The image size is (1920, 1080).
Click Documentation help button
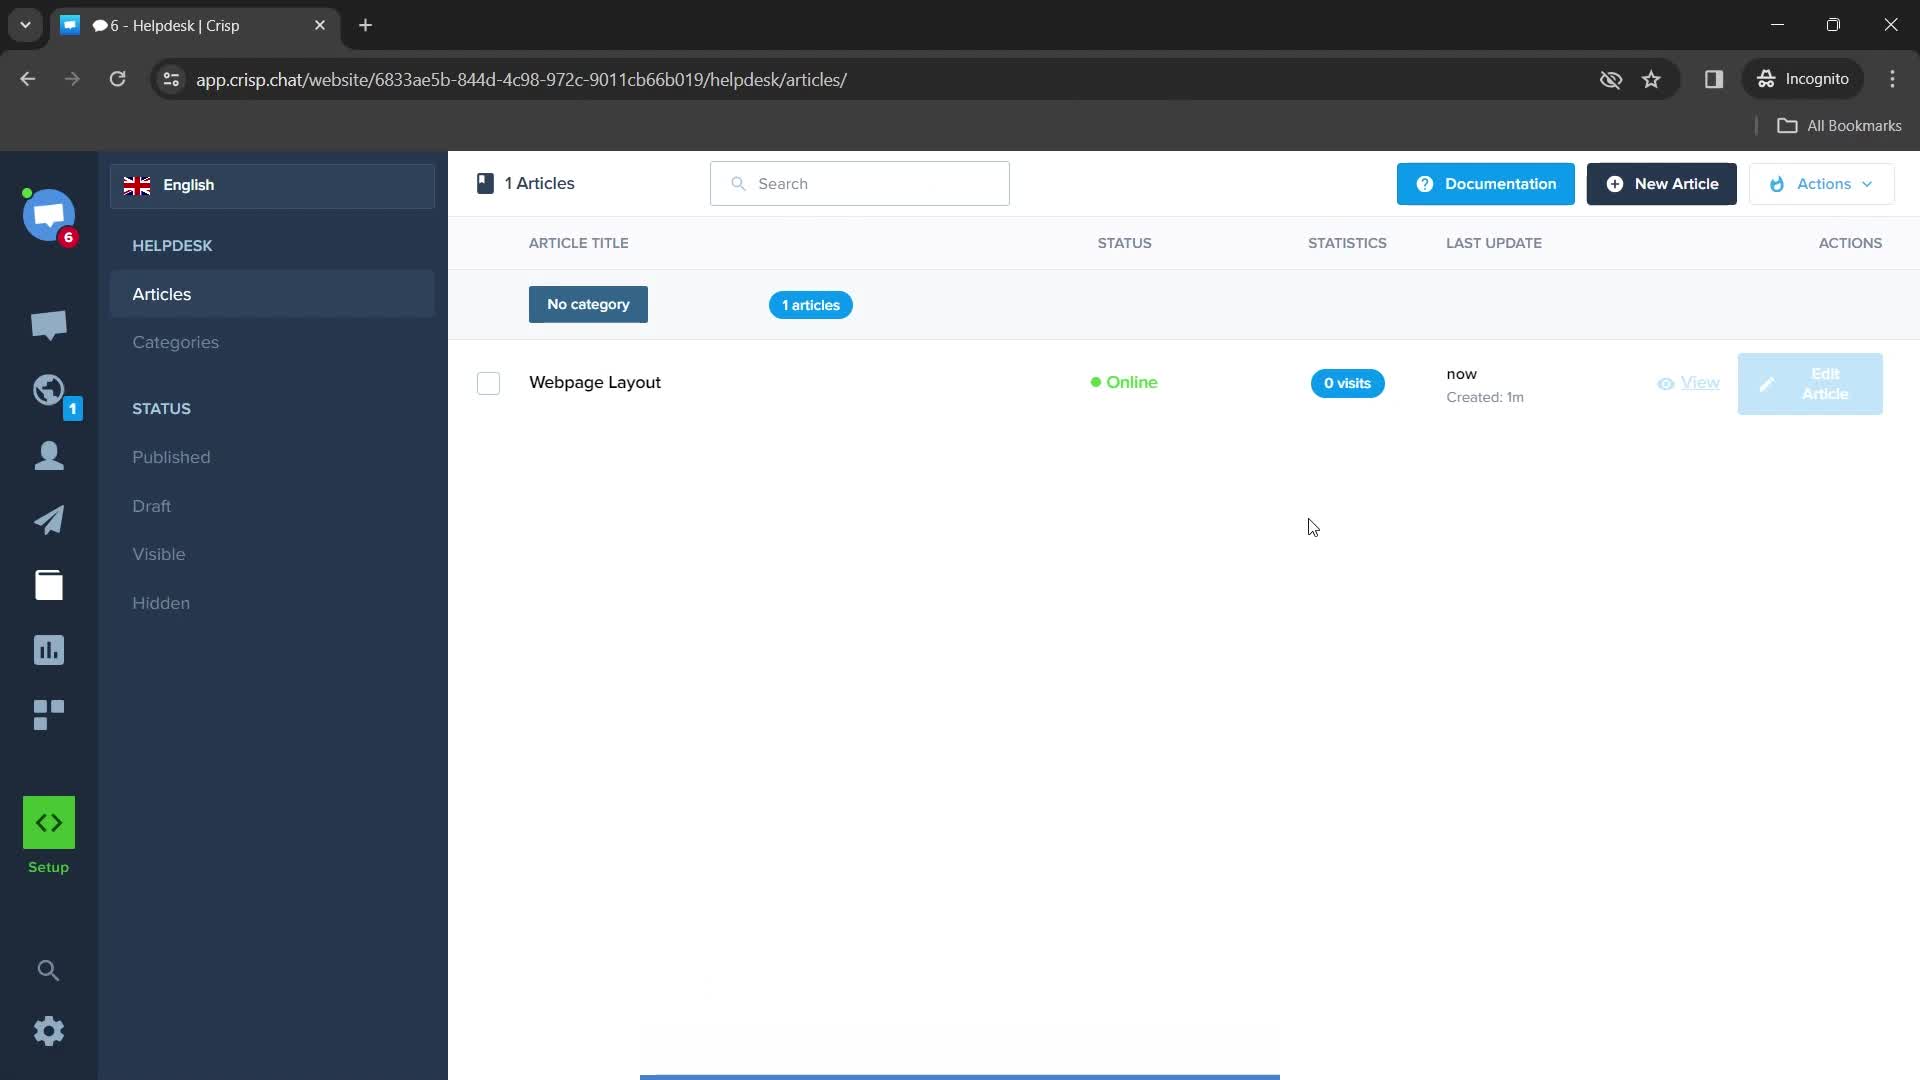(1486, 183)
